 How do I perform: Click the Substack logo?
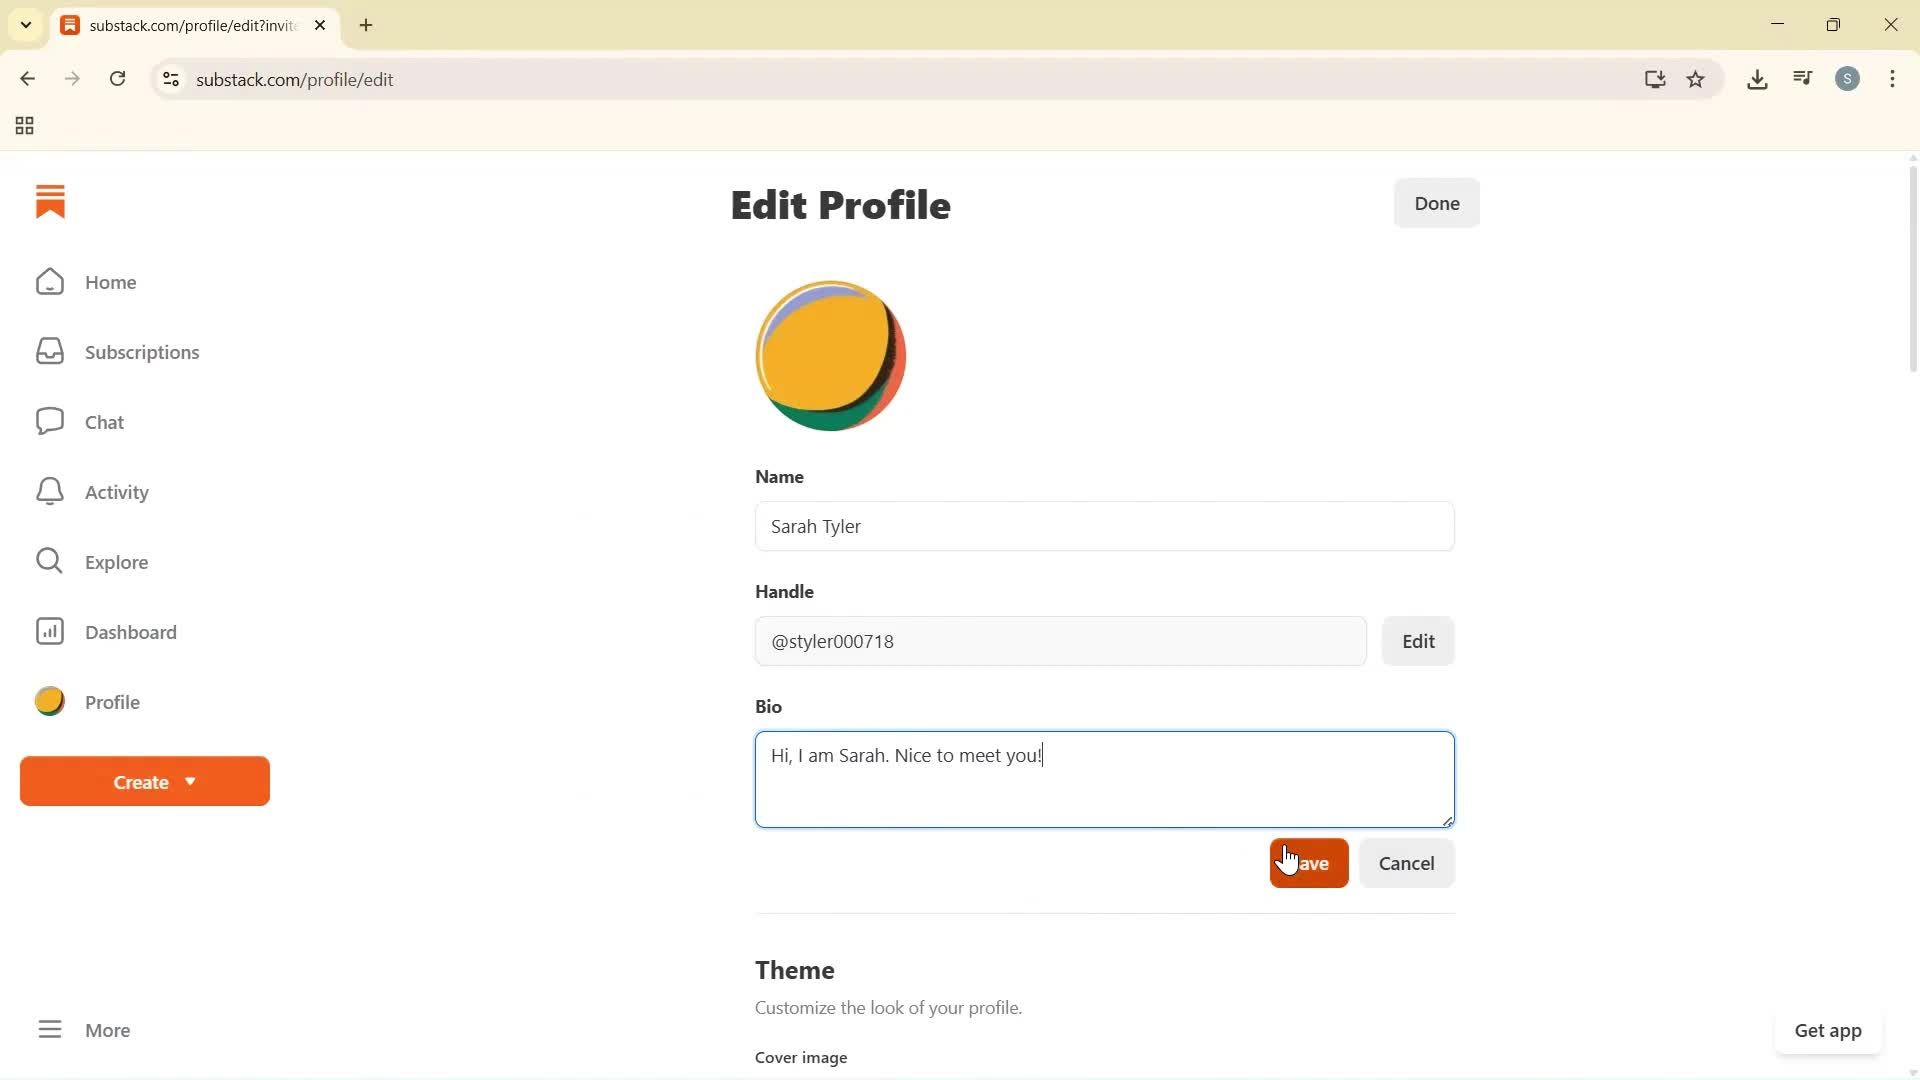[x=49, y=201]
